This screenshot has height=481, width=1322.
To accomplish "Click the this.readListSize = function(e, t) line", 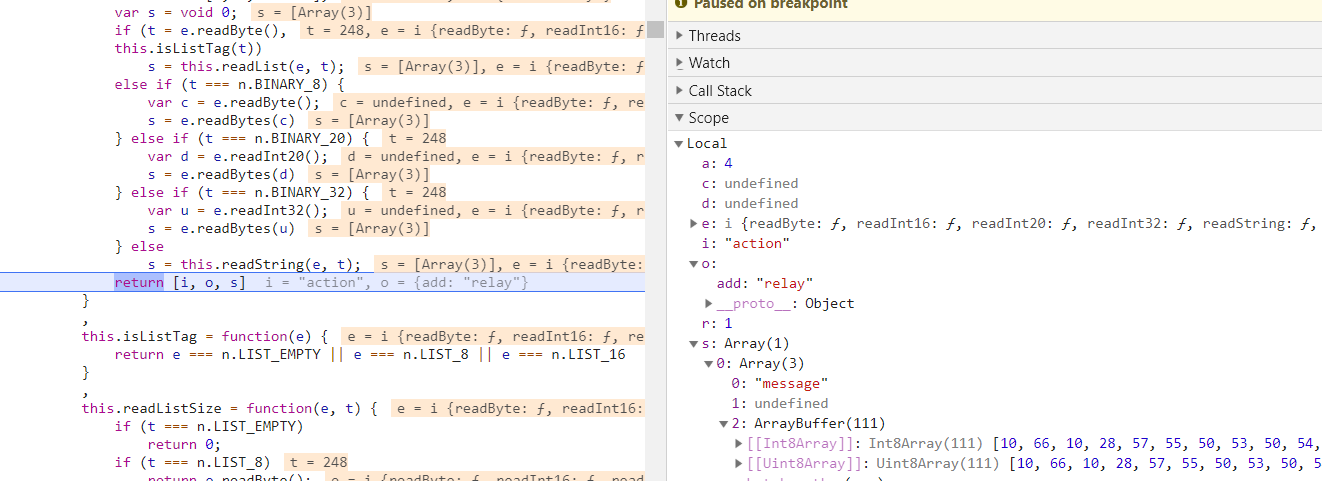I will point(230,409).
